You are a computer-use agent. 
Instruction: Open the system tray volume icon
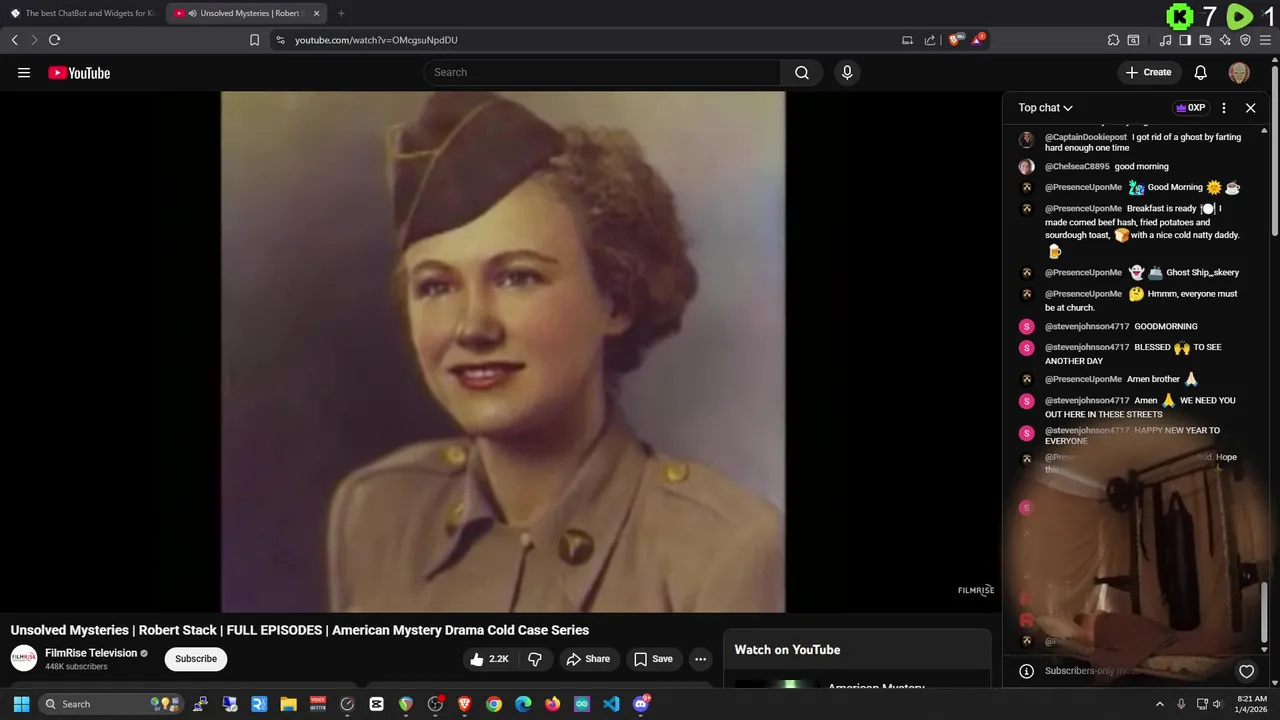click(1218, 704)
